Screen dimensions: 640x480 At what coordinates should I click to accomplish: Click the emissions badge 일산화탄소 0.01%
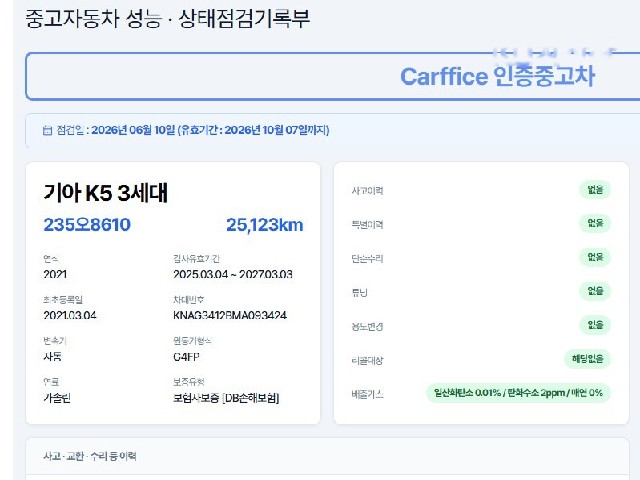pos(518,393)
